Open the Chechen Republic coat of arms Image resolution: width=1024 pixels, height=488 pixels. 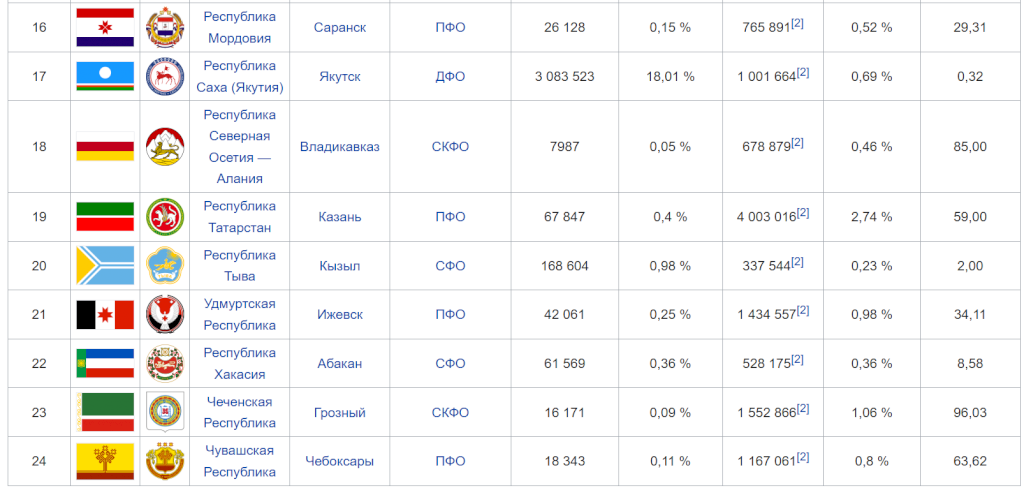165,412
